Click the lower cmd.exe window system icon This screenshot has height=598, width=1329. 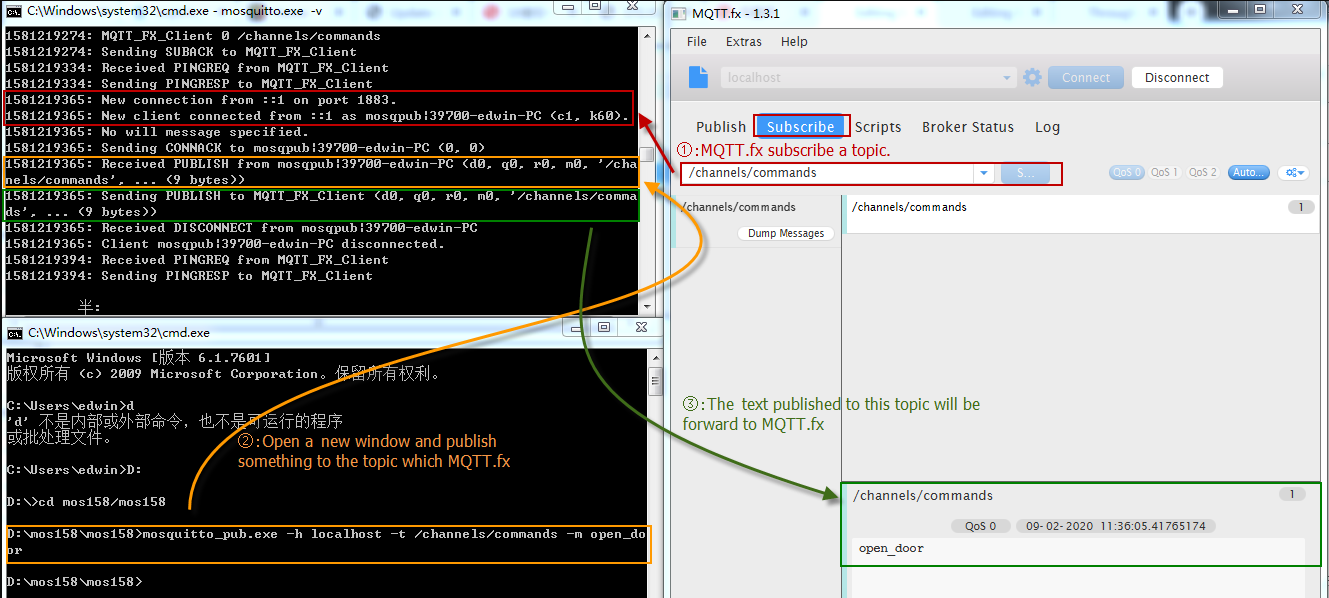14,333
